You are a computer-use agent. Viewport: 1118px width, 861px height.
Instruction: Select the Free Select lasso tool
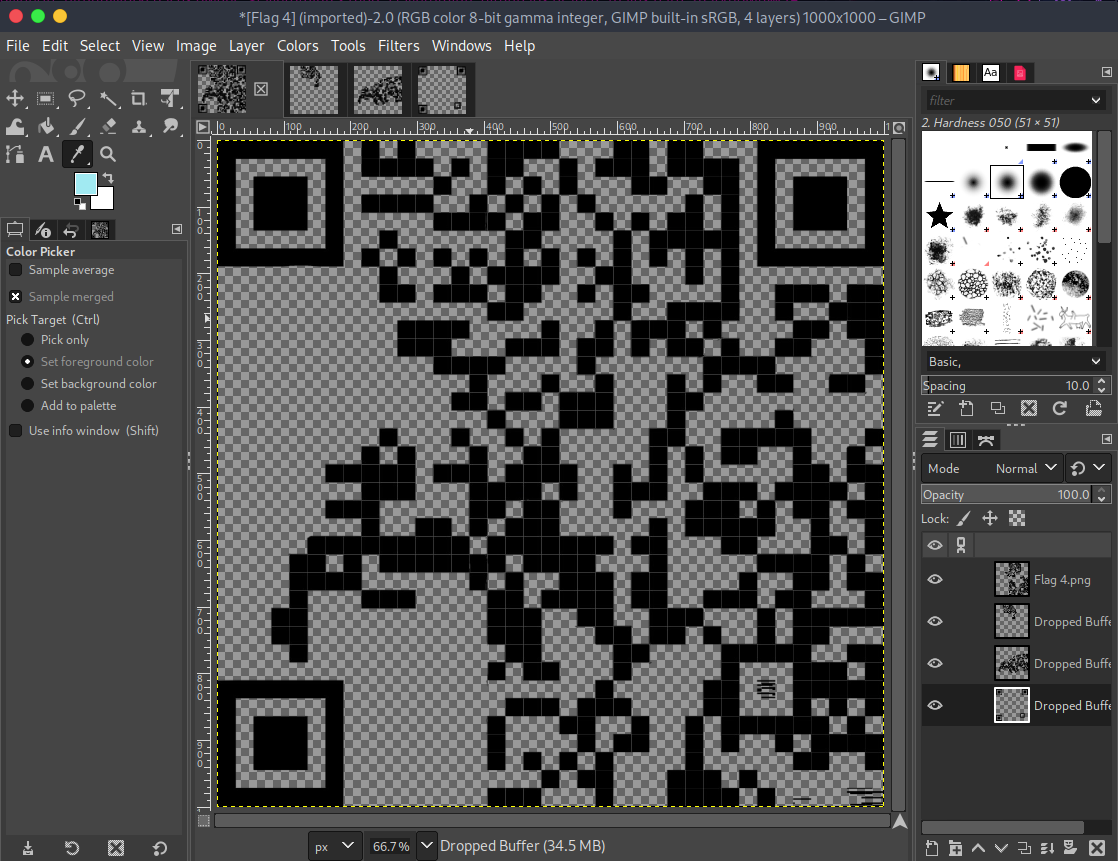(x=77, y=98)
